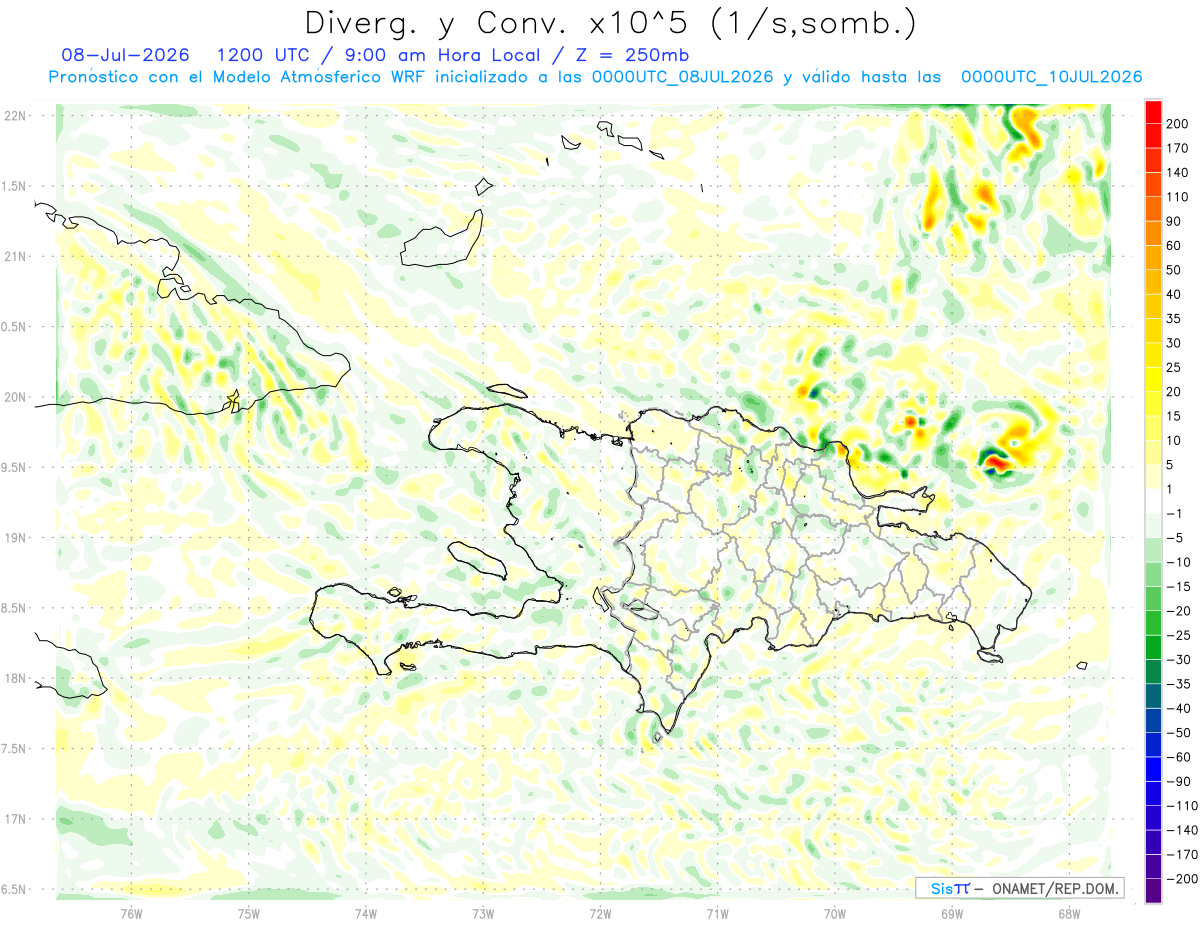Click the '0000UTC_10JUL2026' valid-until text

click(1051, 77)
